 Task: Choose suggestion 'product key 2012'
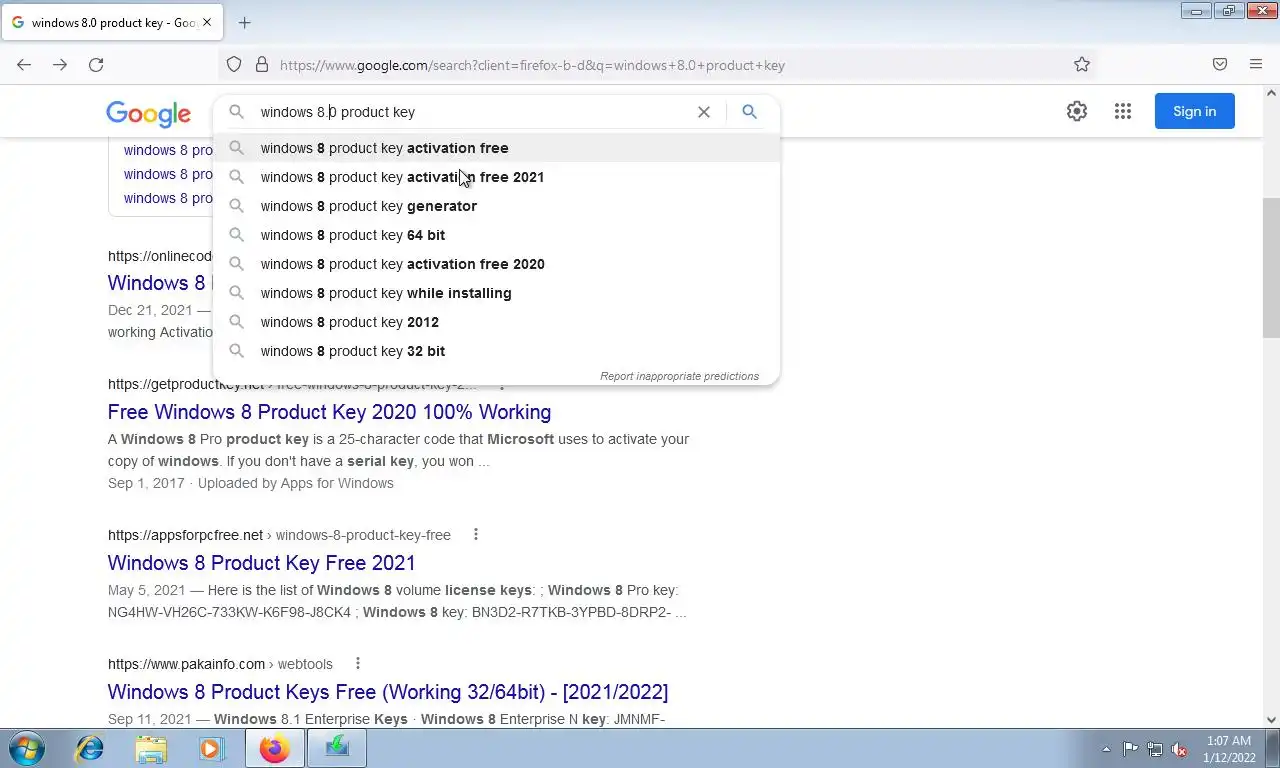point(497,322)
